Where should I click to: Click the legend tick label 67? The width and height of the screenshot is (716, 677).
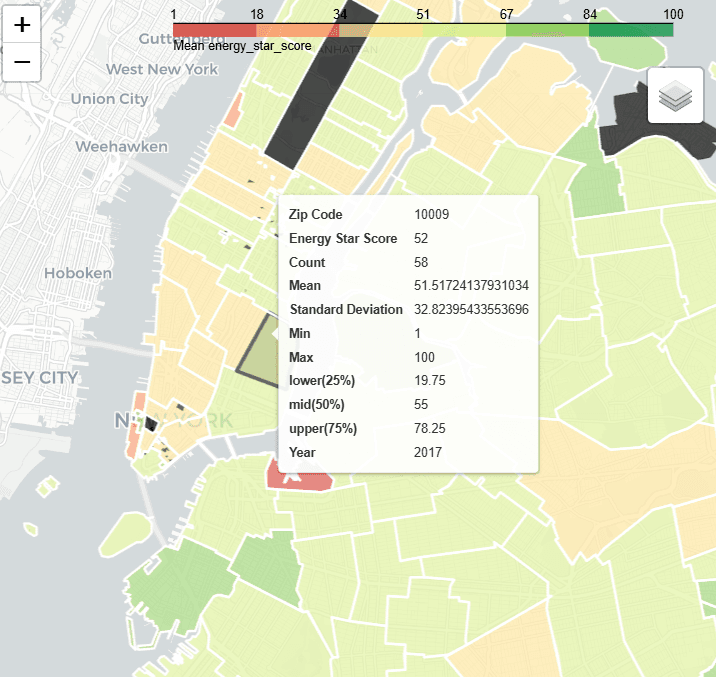[x=506, y=15]
